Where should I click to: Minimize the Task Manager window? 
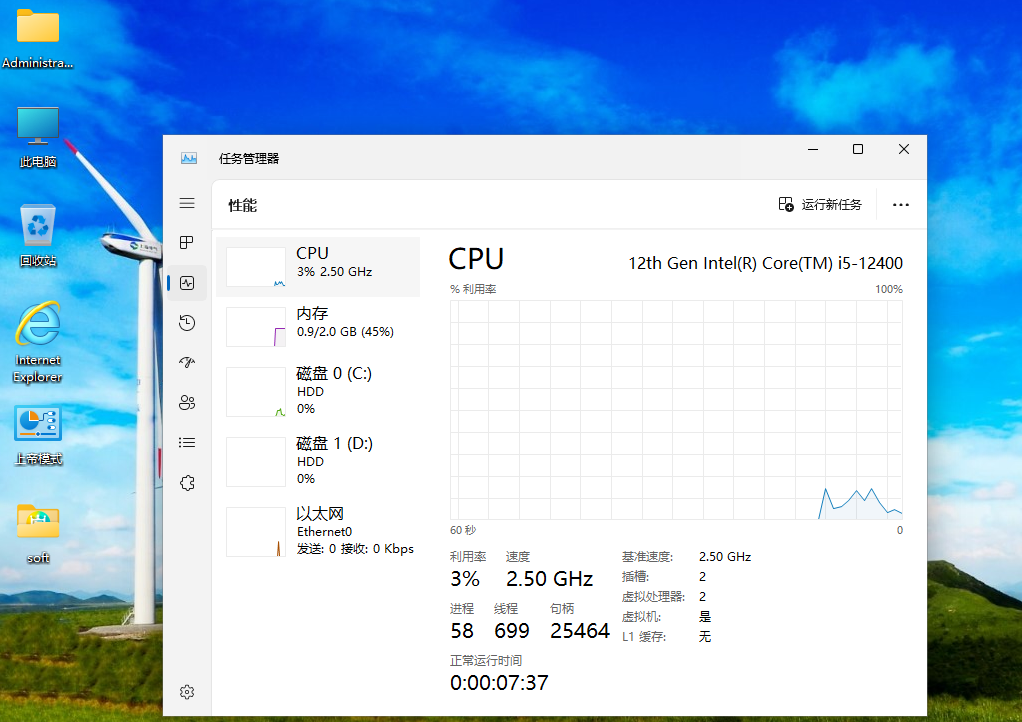click(813, 149)
